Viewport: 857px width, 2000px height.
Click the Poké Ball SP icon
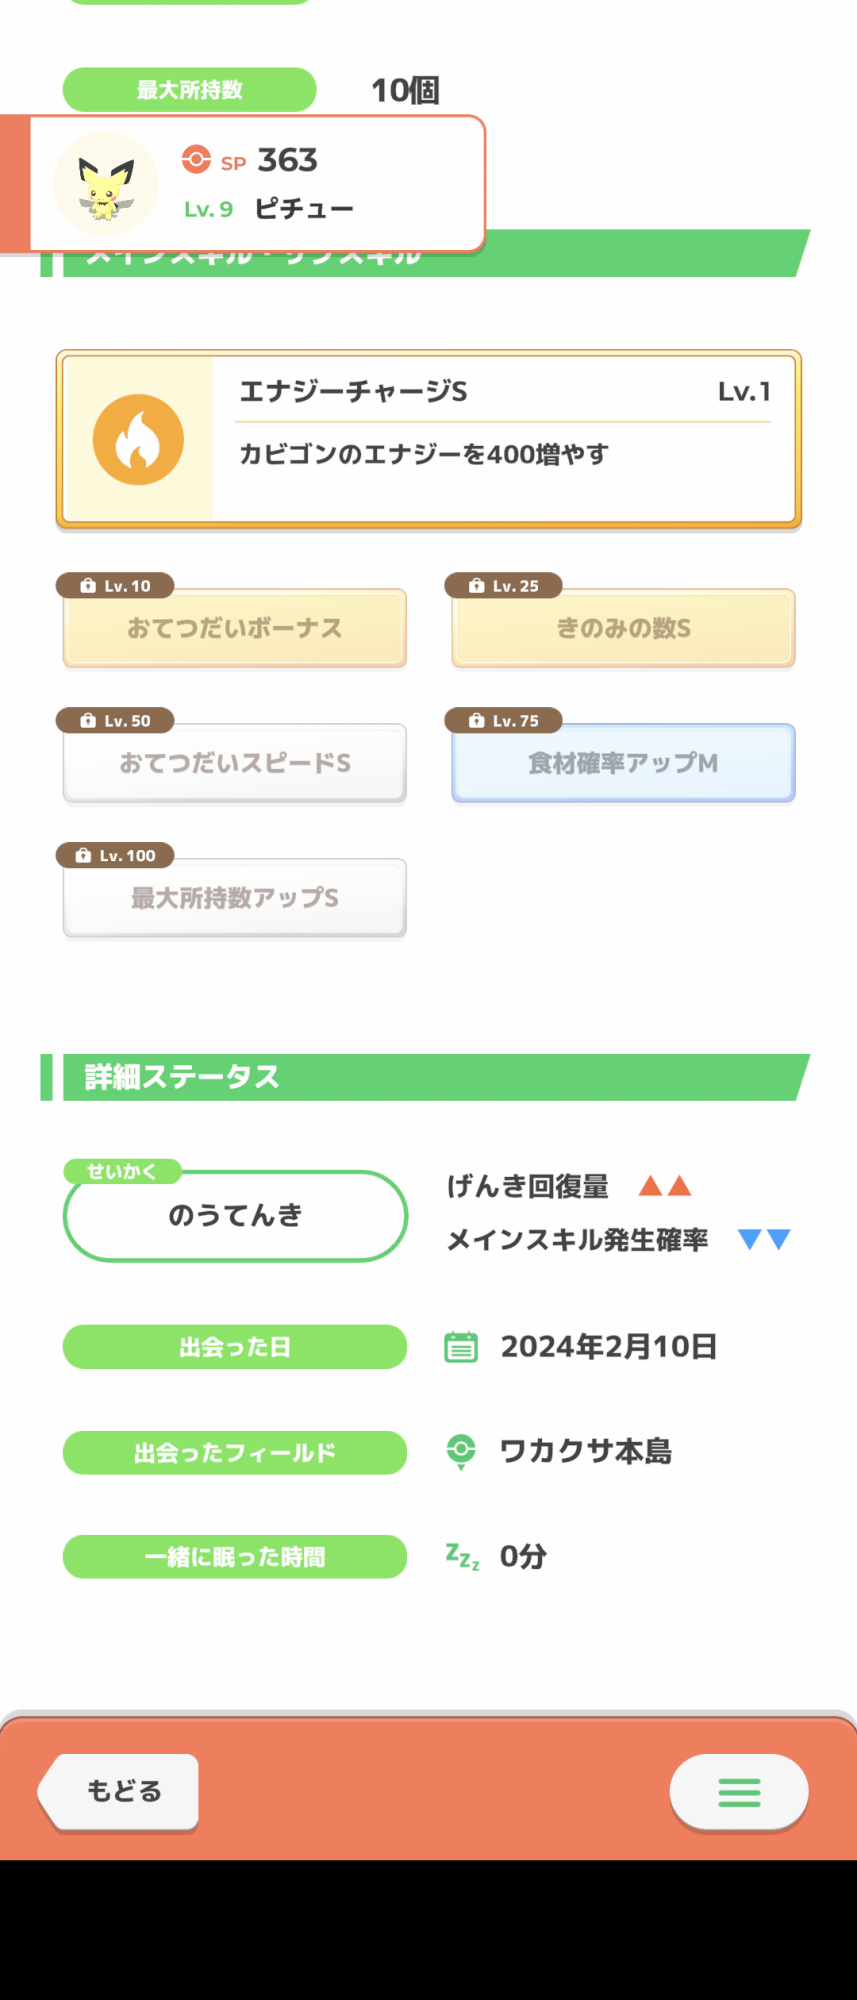[x=196, y=160]
